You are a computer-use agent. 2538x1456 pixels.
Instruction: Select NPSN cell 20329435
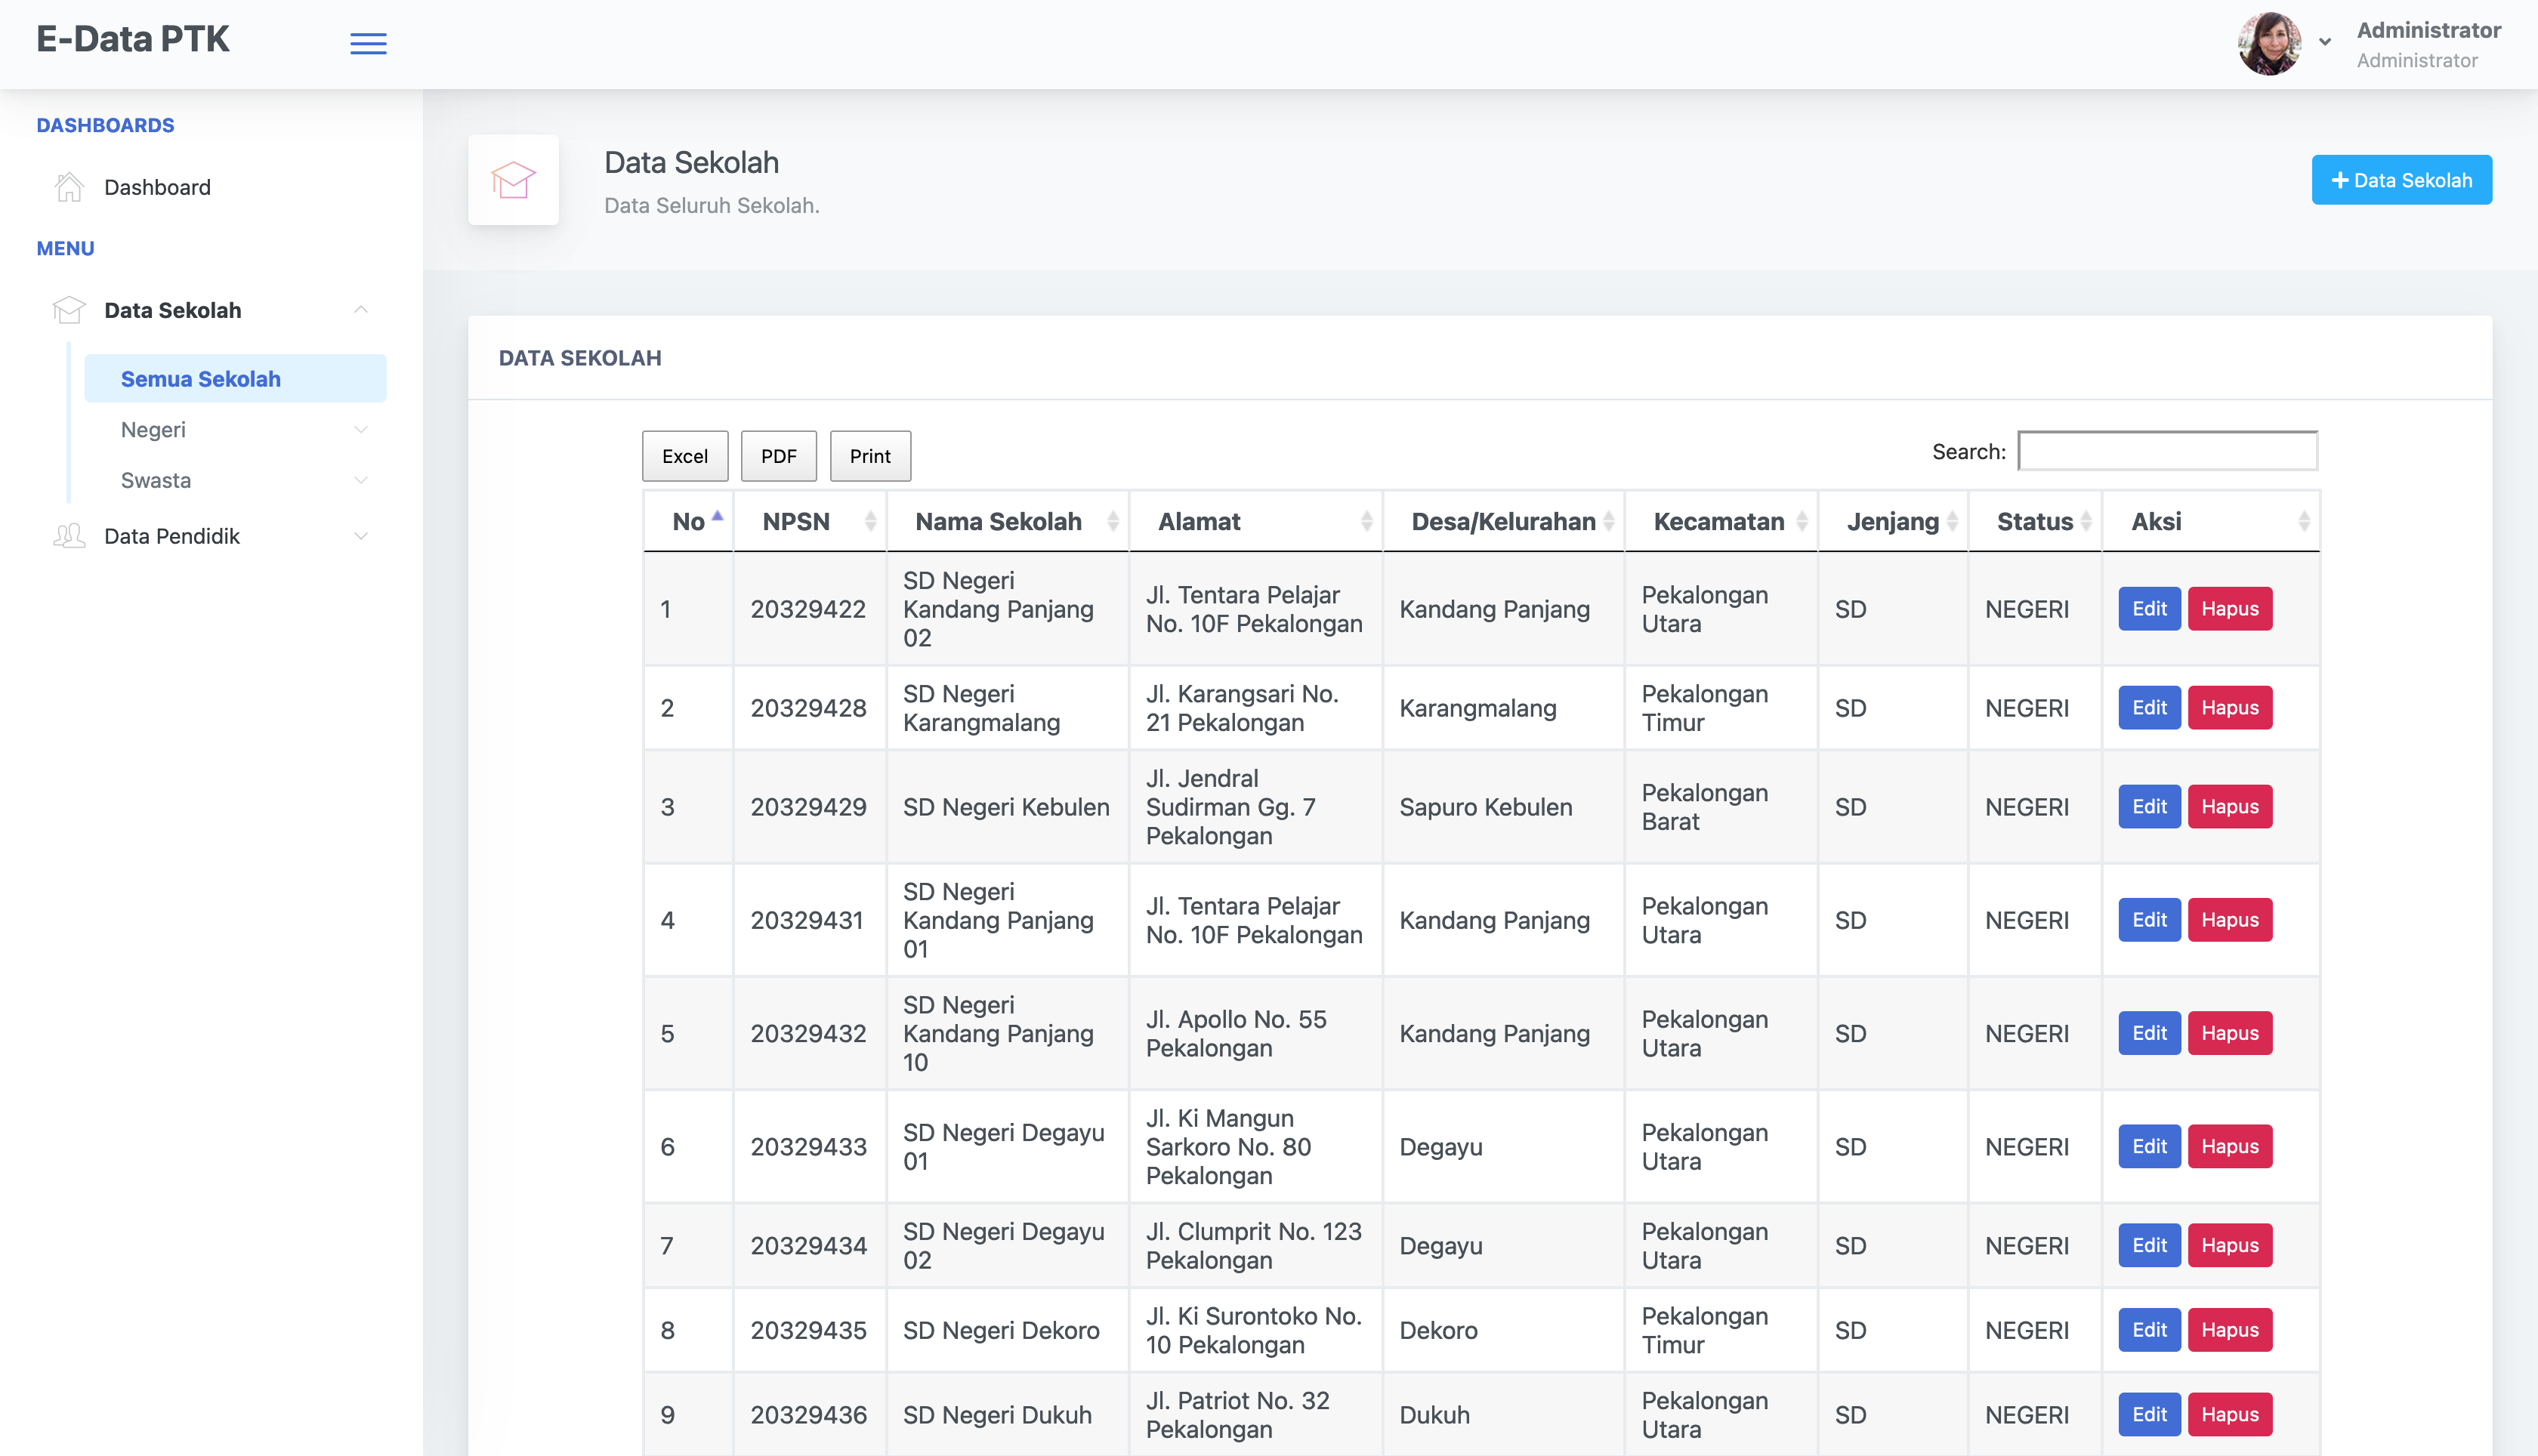point(808,1330)
